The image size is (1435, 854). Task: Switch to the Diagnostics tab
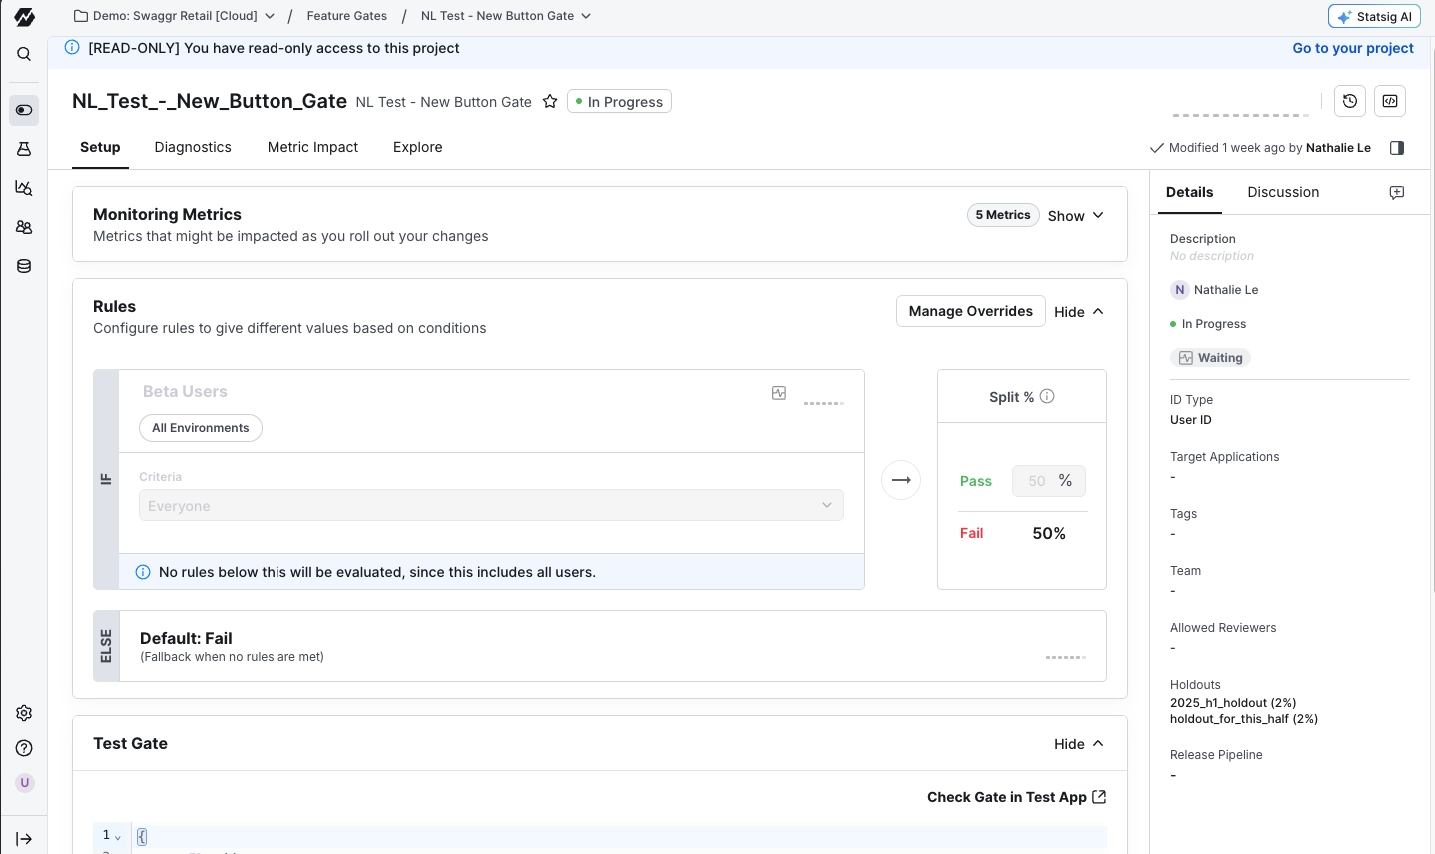pyautogui.click(x=193, y=147)
